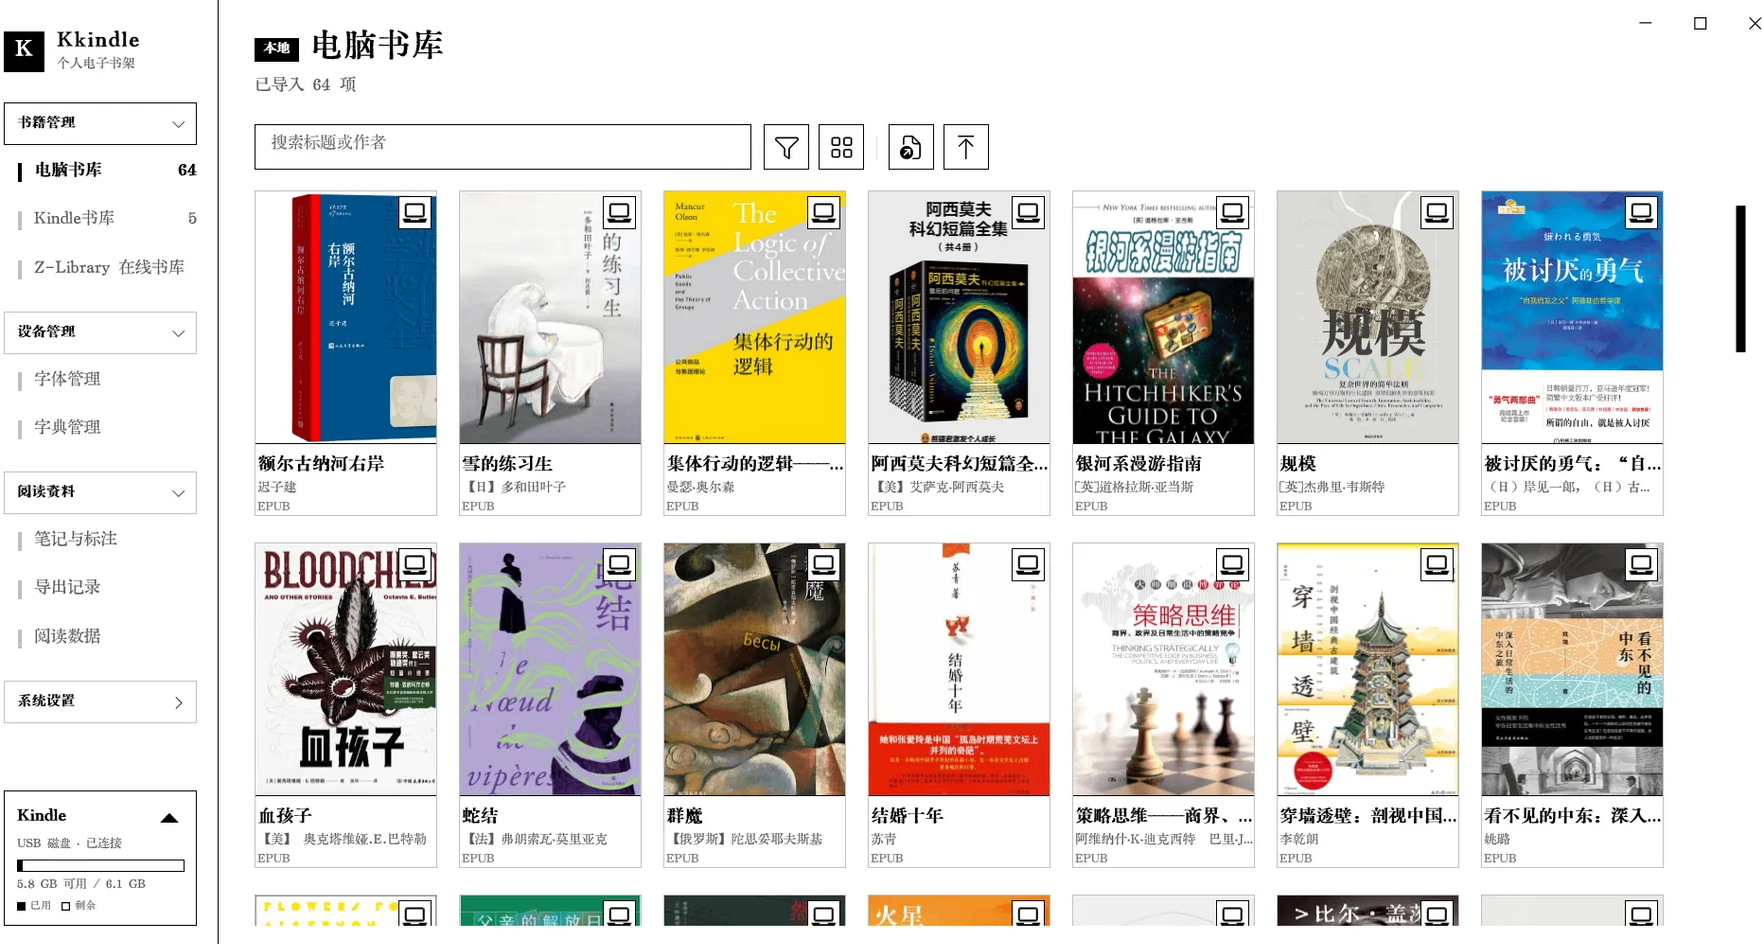
Task: Click the 搜索标题或作者 search box
Action: [503, 147]
